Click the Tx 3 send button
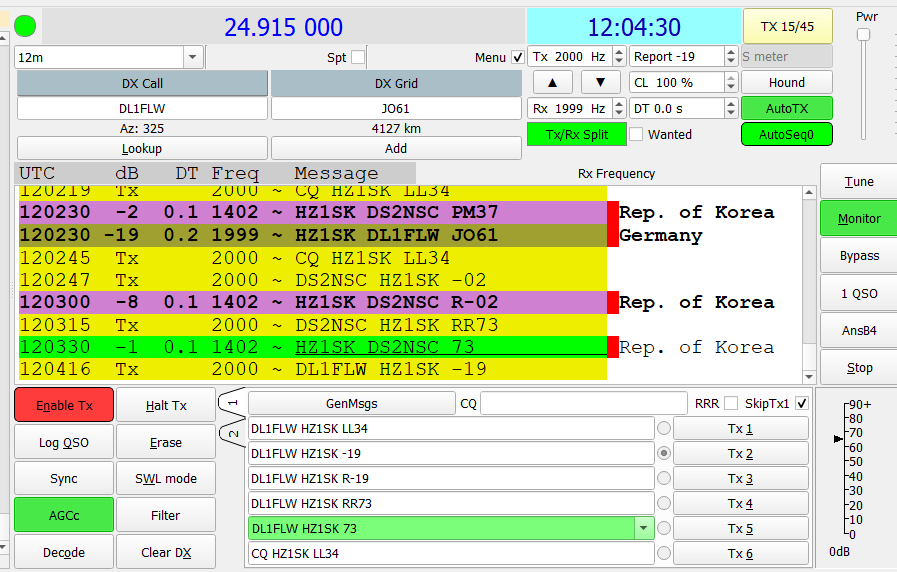The width and height of the screenshot is (897, 572). click(x=741, y=478)
